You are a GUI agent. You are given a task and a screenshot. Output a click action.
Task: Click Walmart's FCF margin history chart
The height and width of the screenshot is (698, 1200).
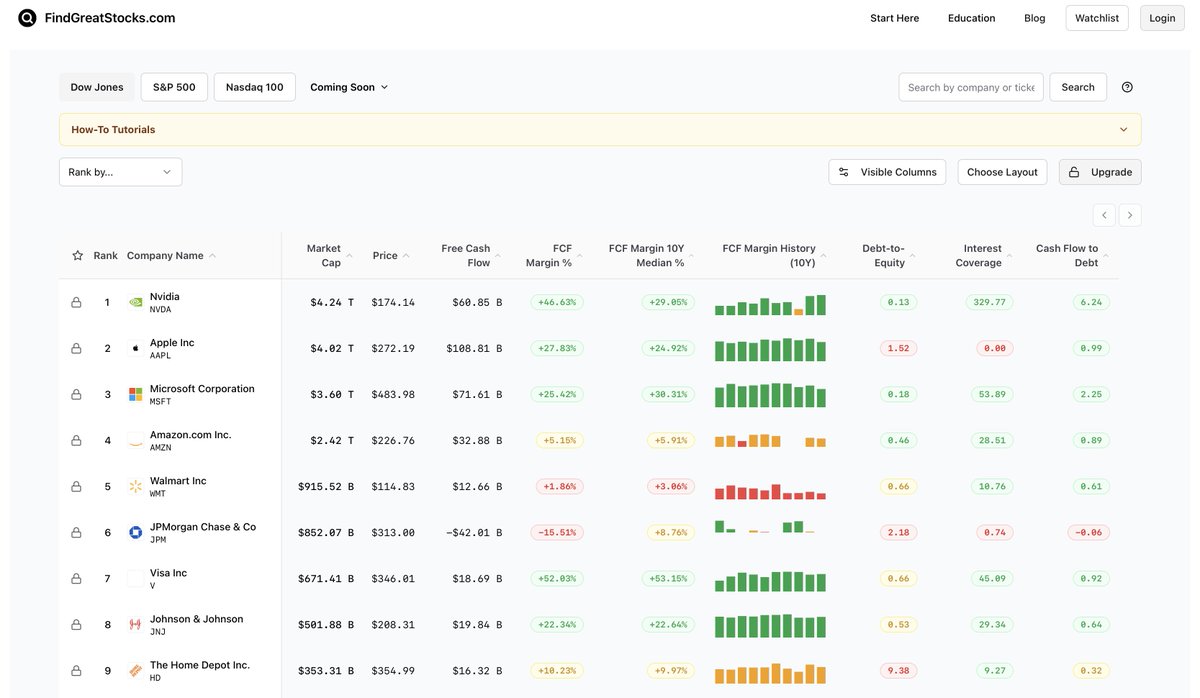tap(770, 491)
